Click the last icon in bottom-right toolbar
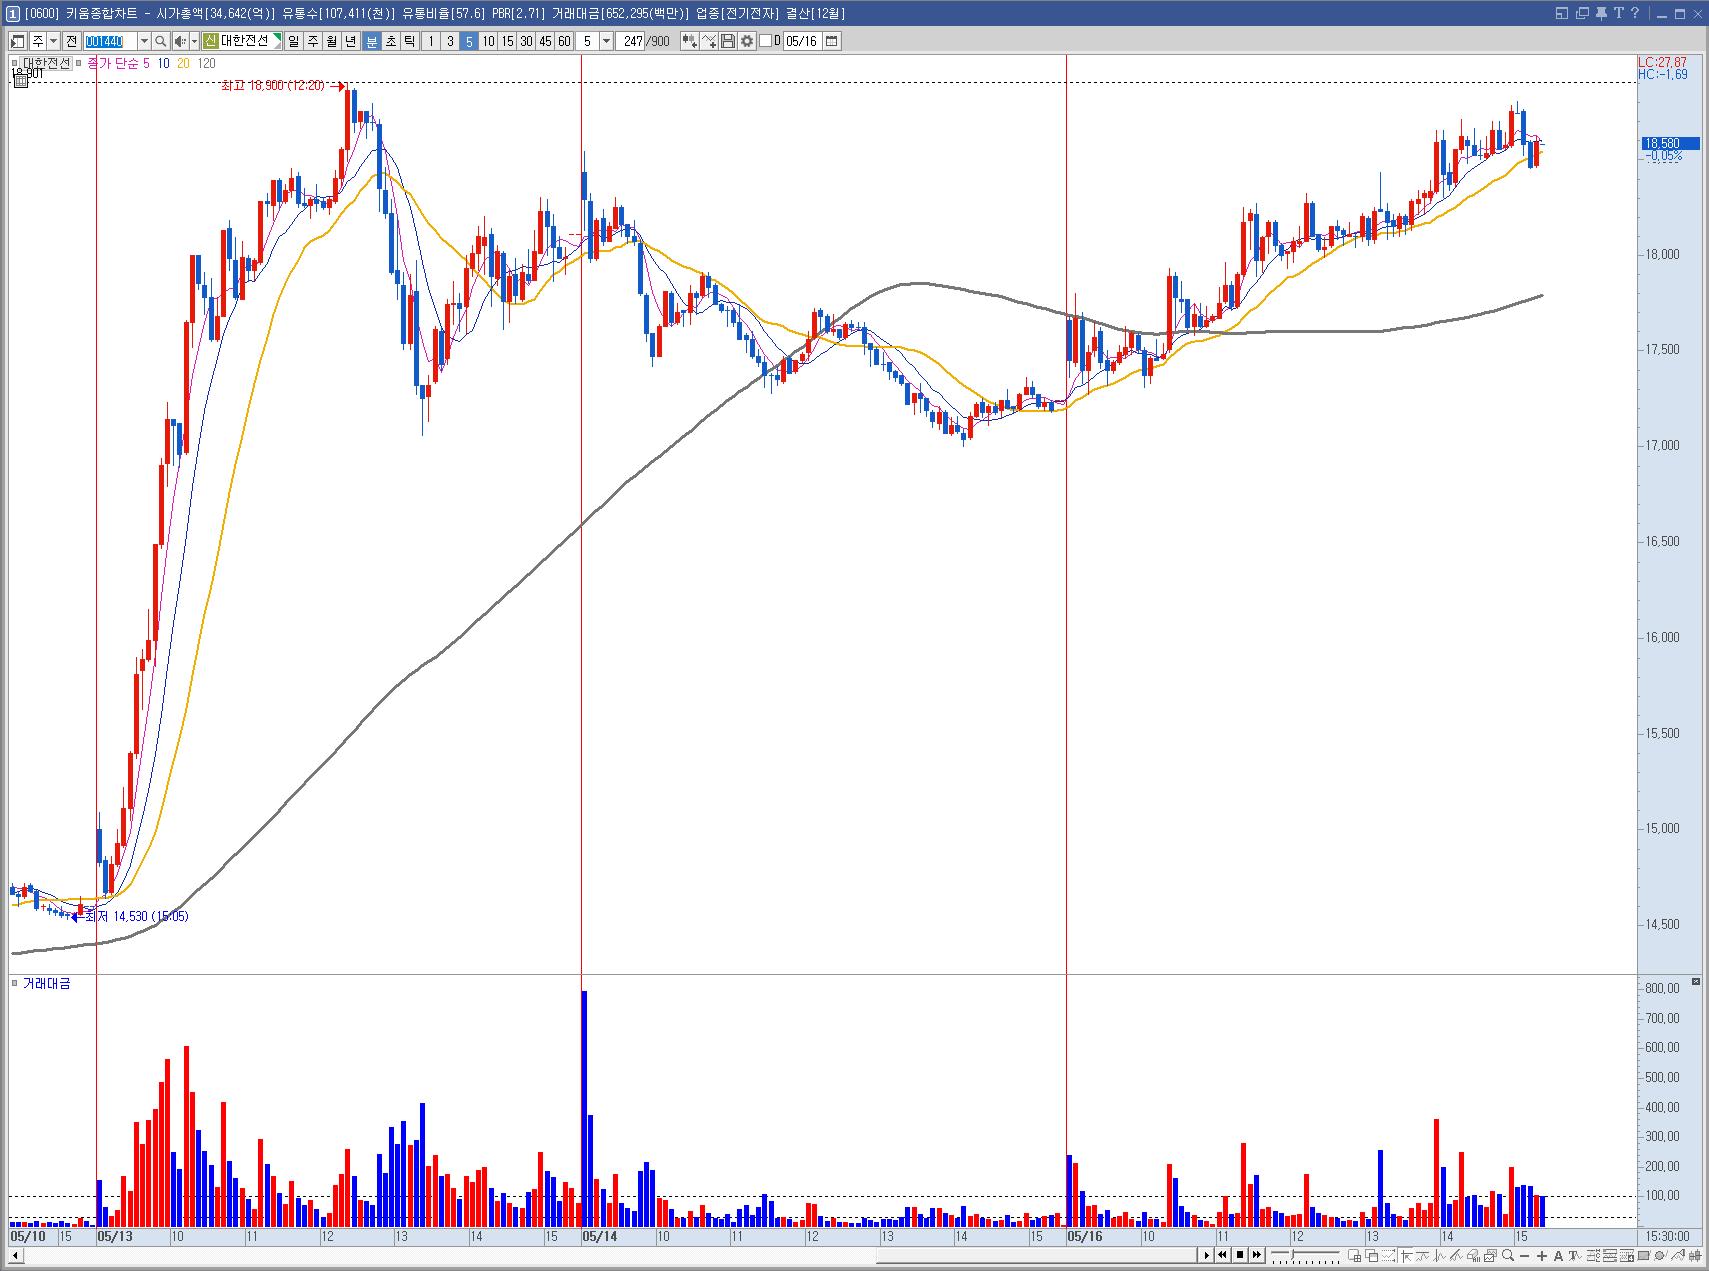Image resolution: width=1709 pixels, height=1271 pixels. click(1694, 1256)
